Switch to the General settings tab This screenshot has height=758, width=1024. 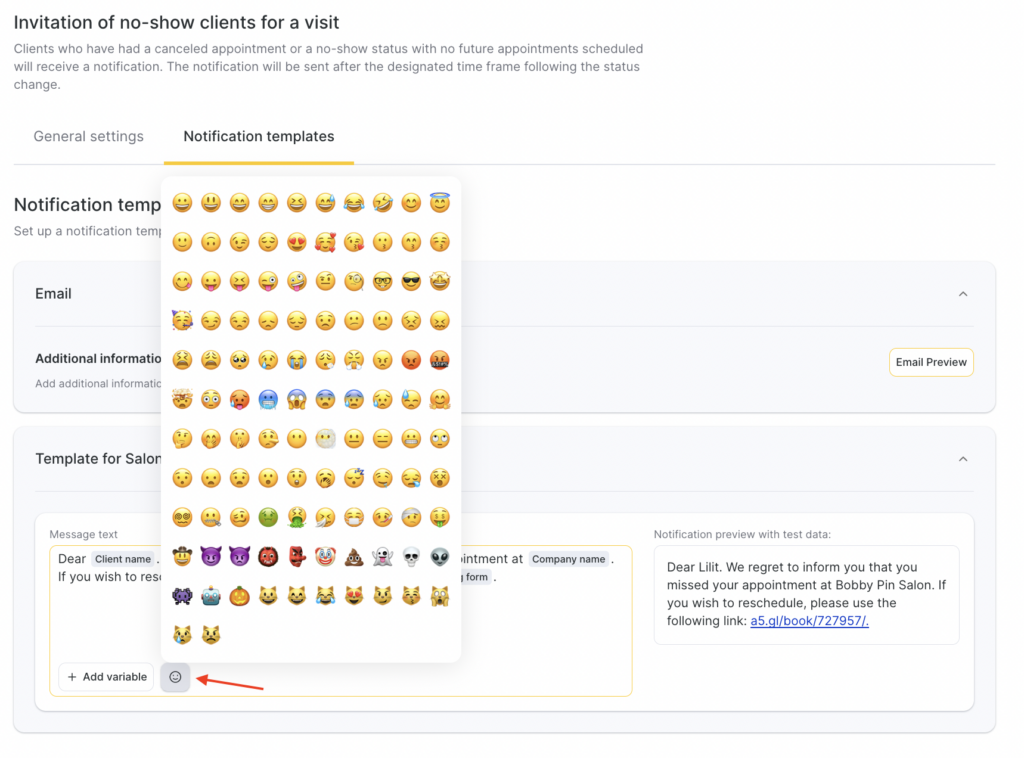[89, 137]
